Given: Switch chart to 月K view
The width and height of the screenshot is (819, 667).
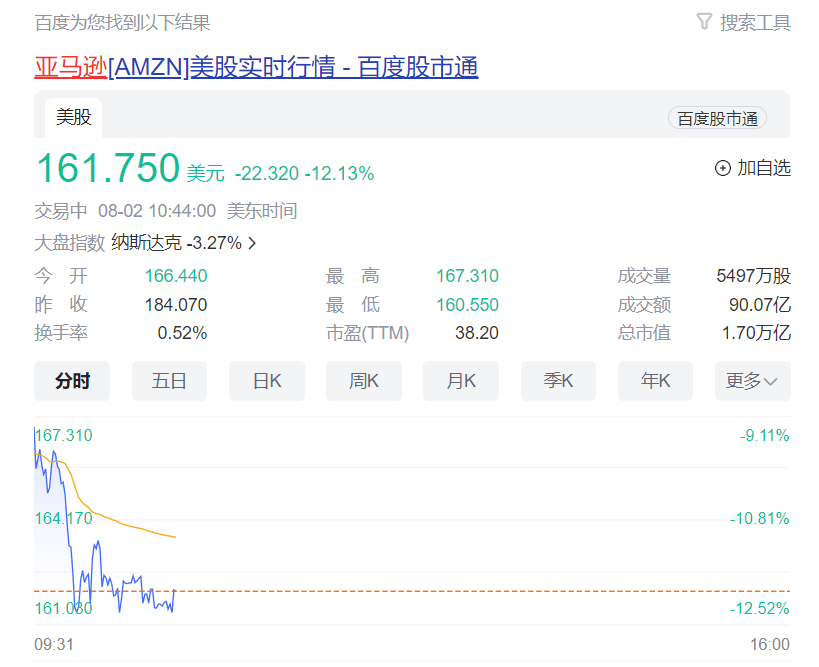Looking at the screenshot, I should click(461, 381).
